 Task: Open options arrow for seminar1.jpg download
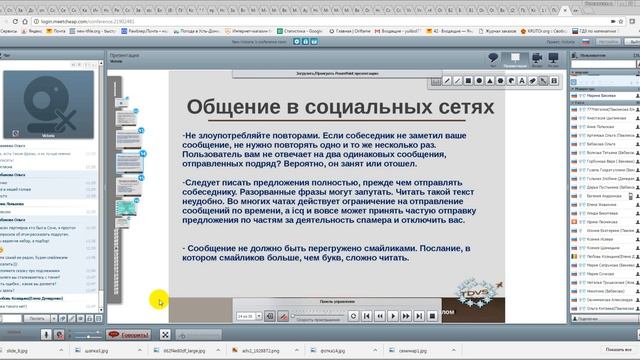tap(453, 350)
